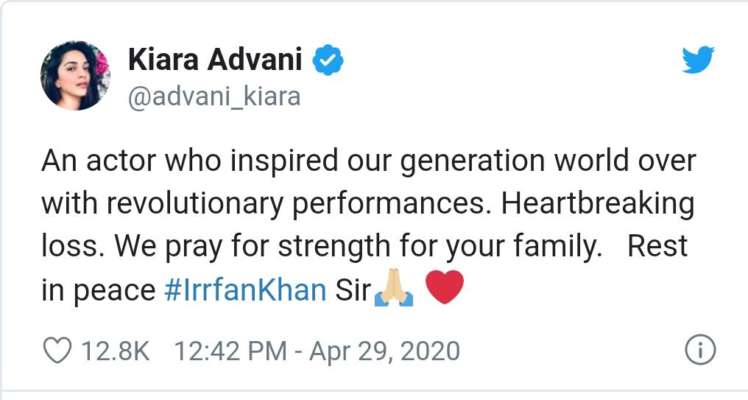This screenshot has width=748, height=400.
Task: Open Kiara Advani profile picture
Action: [75, 75]
